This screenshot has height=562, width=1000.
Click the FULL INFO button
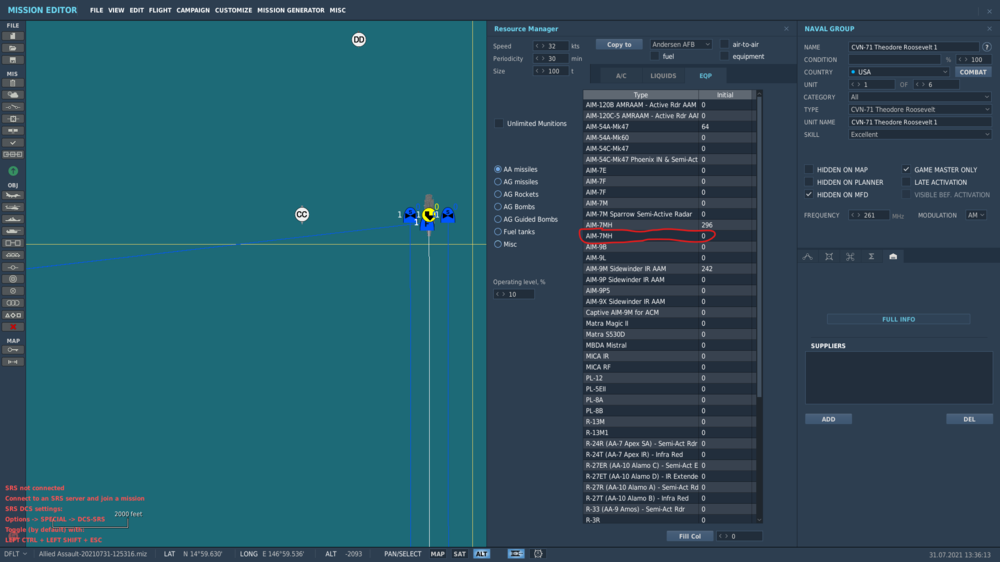coord(899,319)
